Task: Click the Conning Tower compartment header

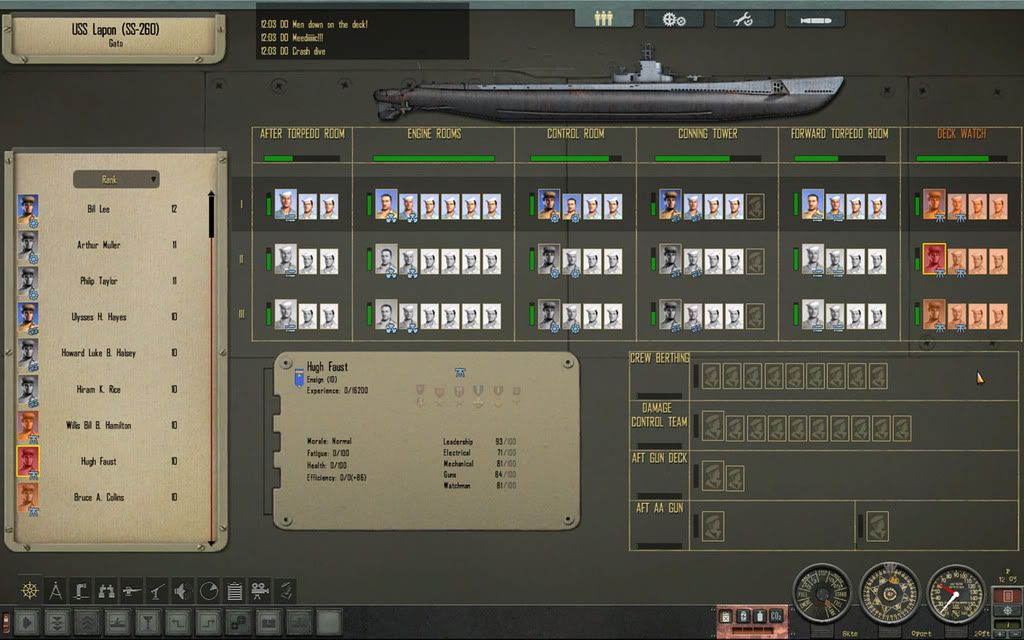Action: (x=708, y=134)
